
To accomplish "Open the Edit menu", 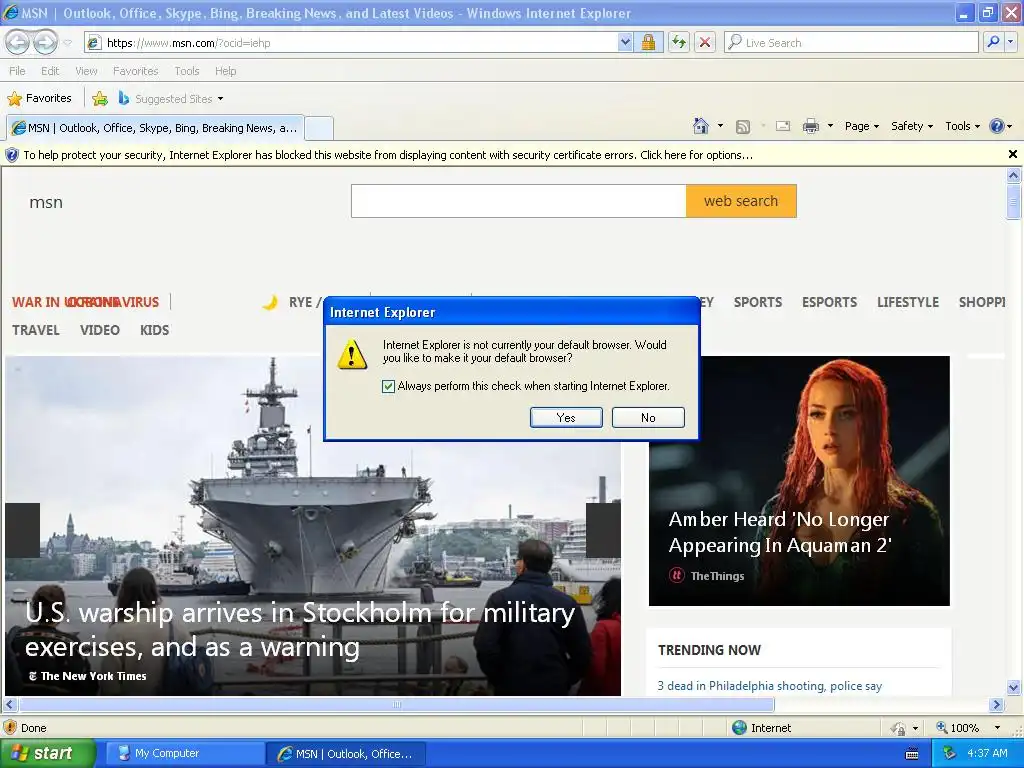I will 50,71.
